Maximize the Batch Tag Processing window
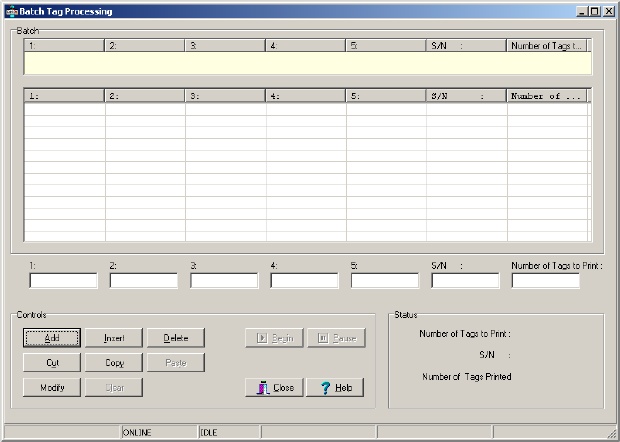The height and width of the screenshot is (442, 620). pos(594,11)
